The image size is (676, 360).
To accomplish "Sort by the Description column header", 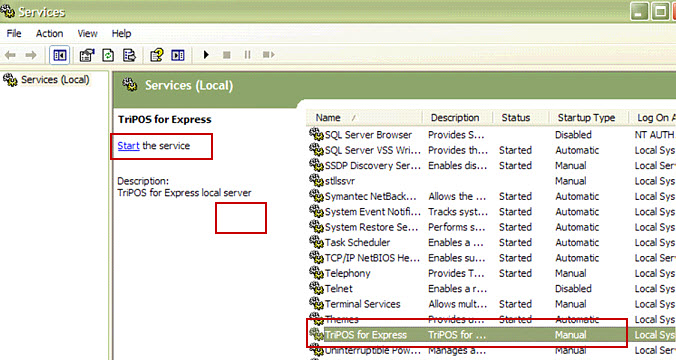I will tap(457, 118).
